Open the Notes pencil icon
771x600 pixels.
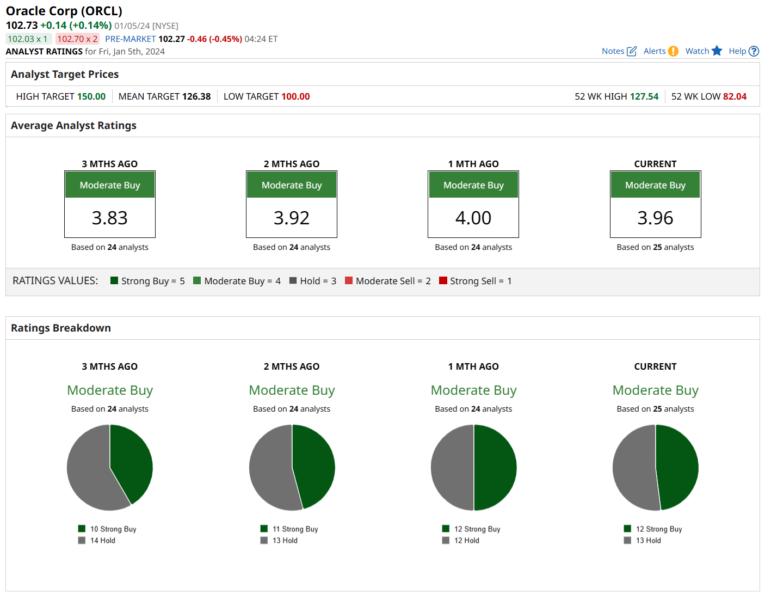click(631, 51)
